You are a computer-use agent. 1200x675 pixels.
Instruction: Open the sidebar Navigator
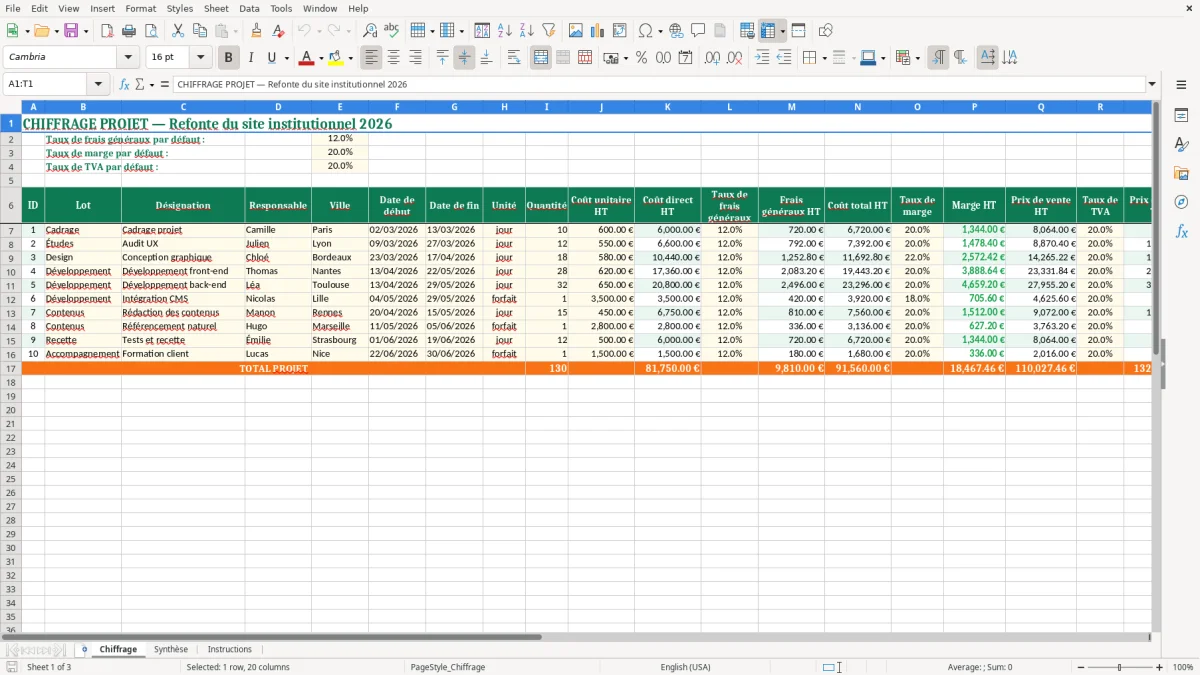tap(1181, 202)
